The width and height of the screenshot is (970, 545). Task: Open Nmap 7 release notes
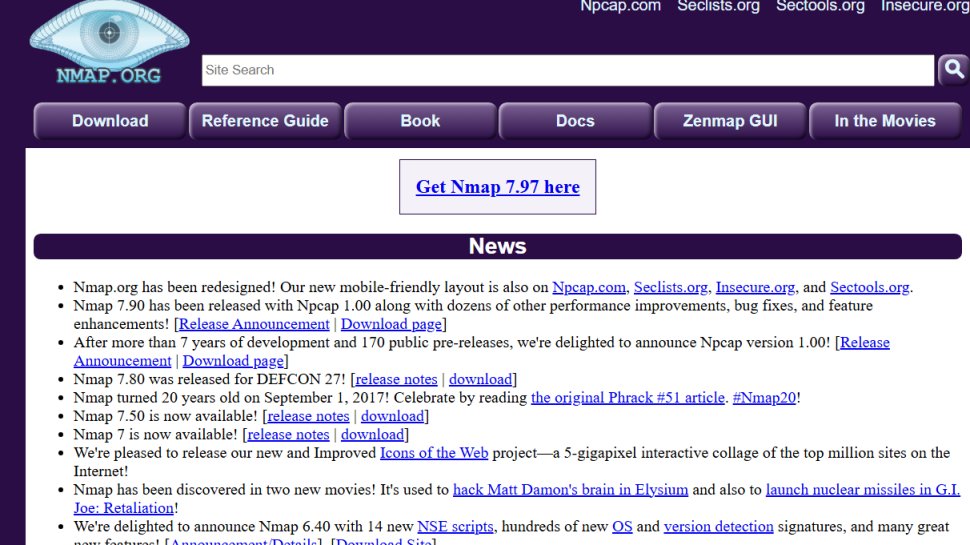pos(288,435)
